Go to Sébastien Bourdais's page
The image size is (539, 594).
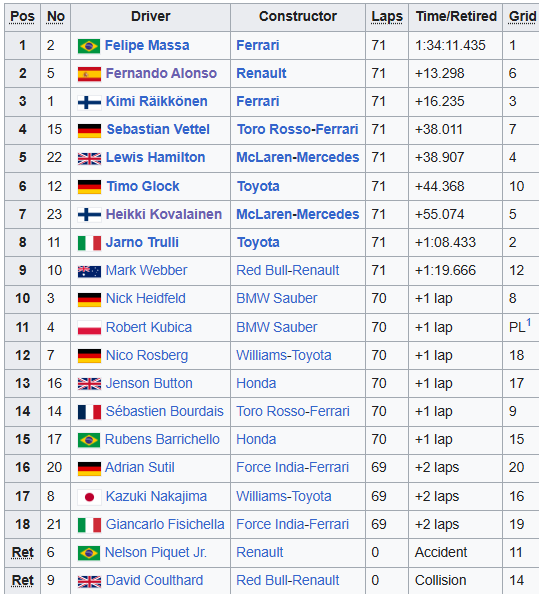point(165,411)
